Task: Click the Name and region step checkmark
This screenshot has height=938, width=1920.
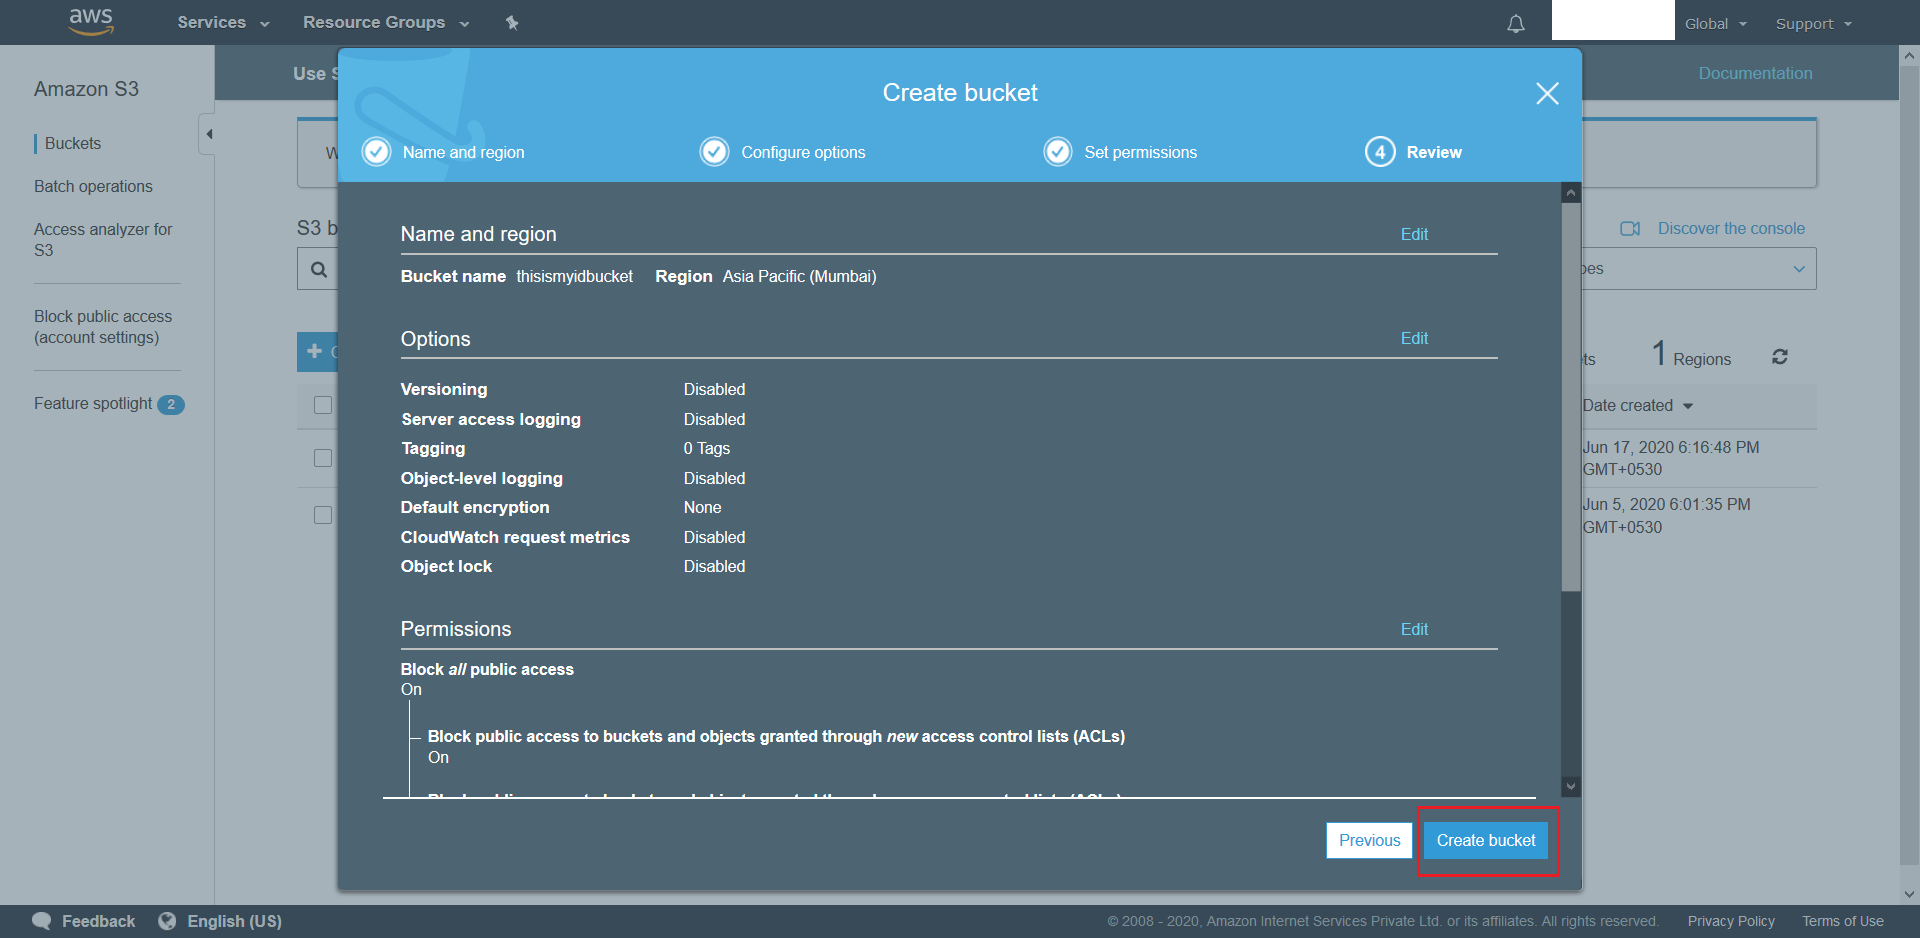Action: coord(376,152)
